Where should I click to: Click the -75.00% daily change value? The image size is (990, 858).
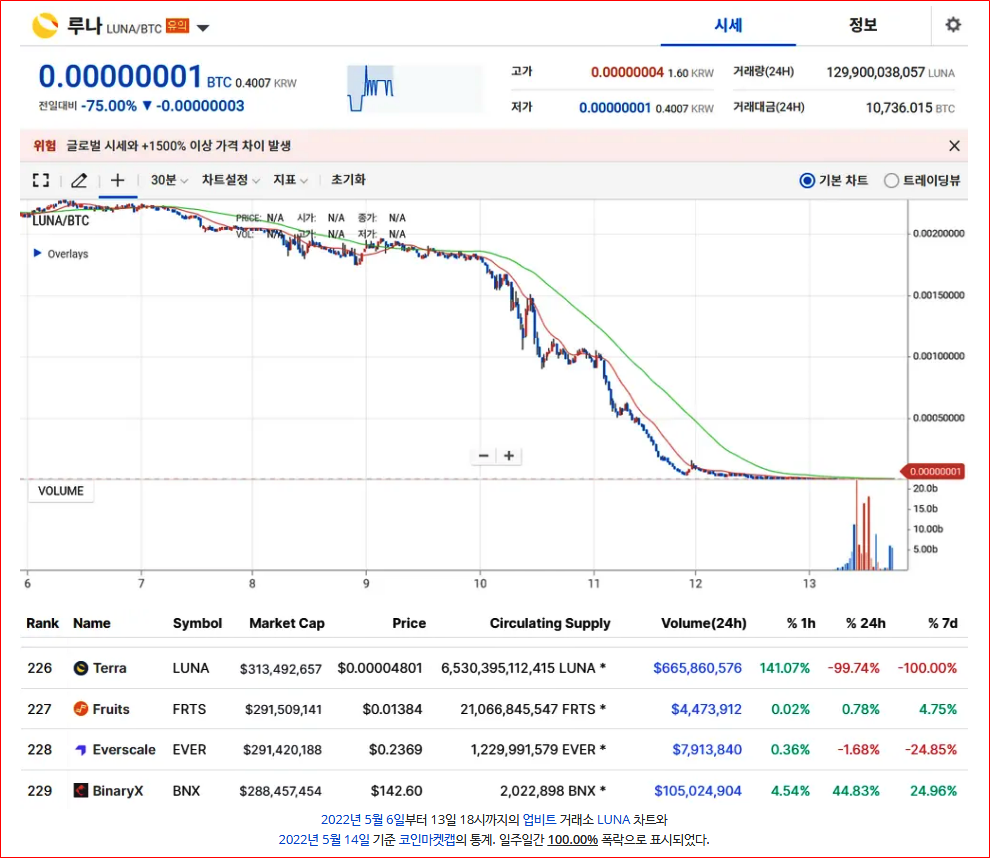109,106
